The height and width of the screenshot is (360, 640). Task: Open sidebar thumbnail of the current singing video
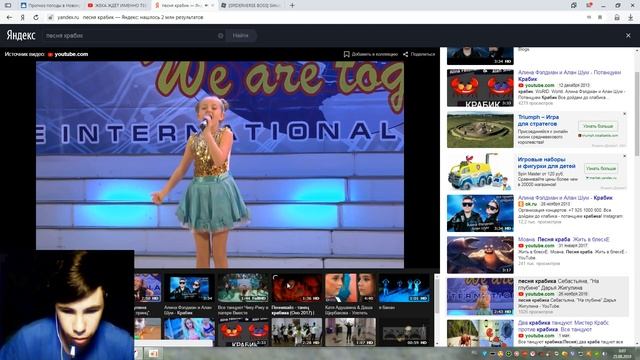pos(480,296)
